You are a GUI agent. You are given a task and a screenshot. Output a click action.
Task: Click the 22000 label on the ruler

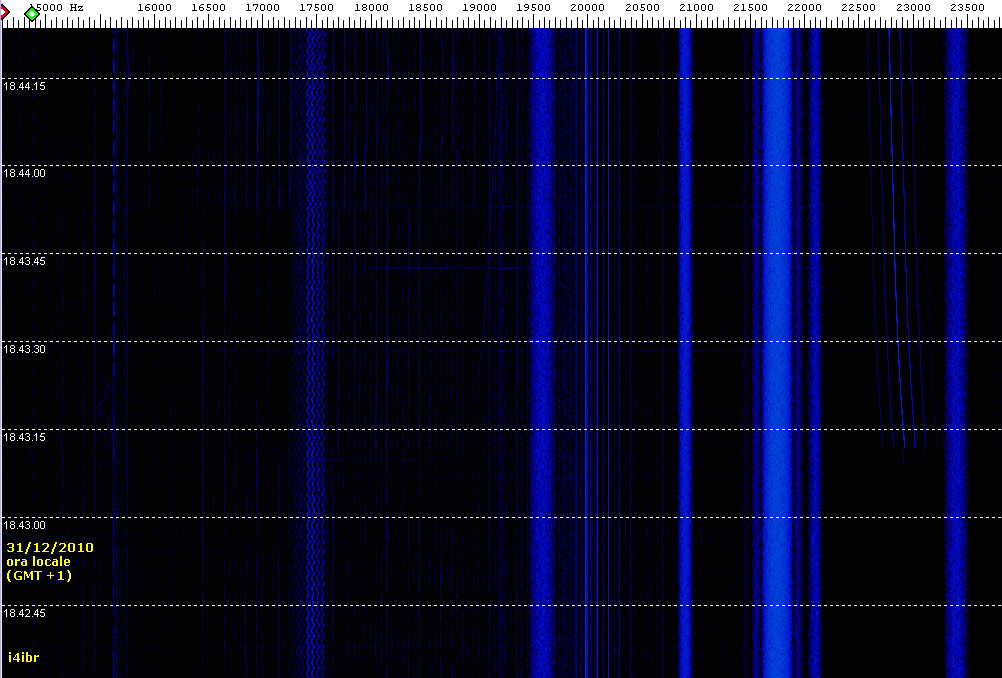pyautogui.click(x=804, y=7)
